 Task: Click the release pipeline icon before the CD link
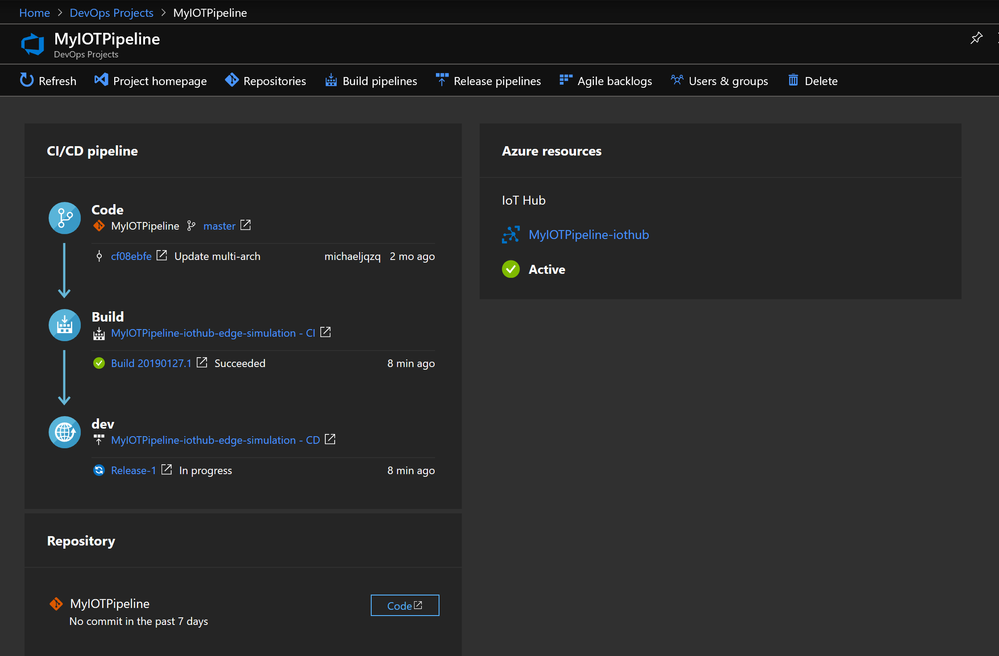pos(99,439)
